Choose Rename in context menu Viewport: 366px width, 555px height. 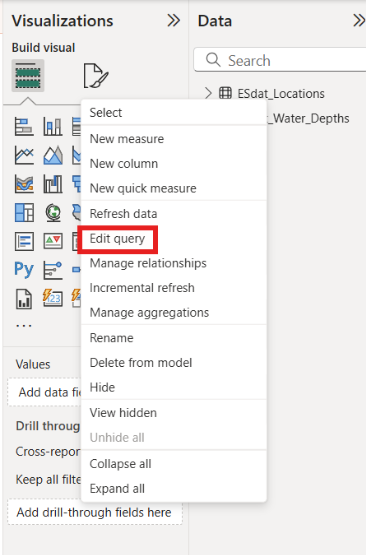173,338
